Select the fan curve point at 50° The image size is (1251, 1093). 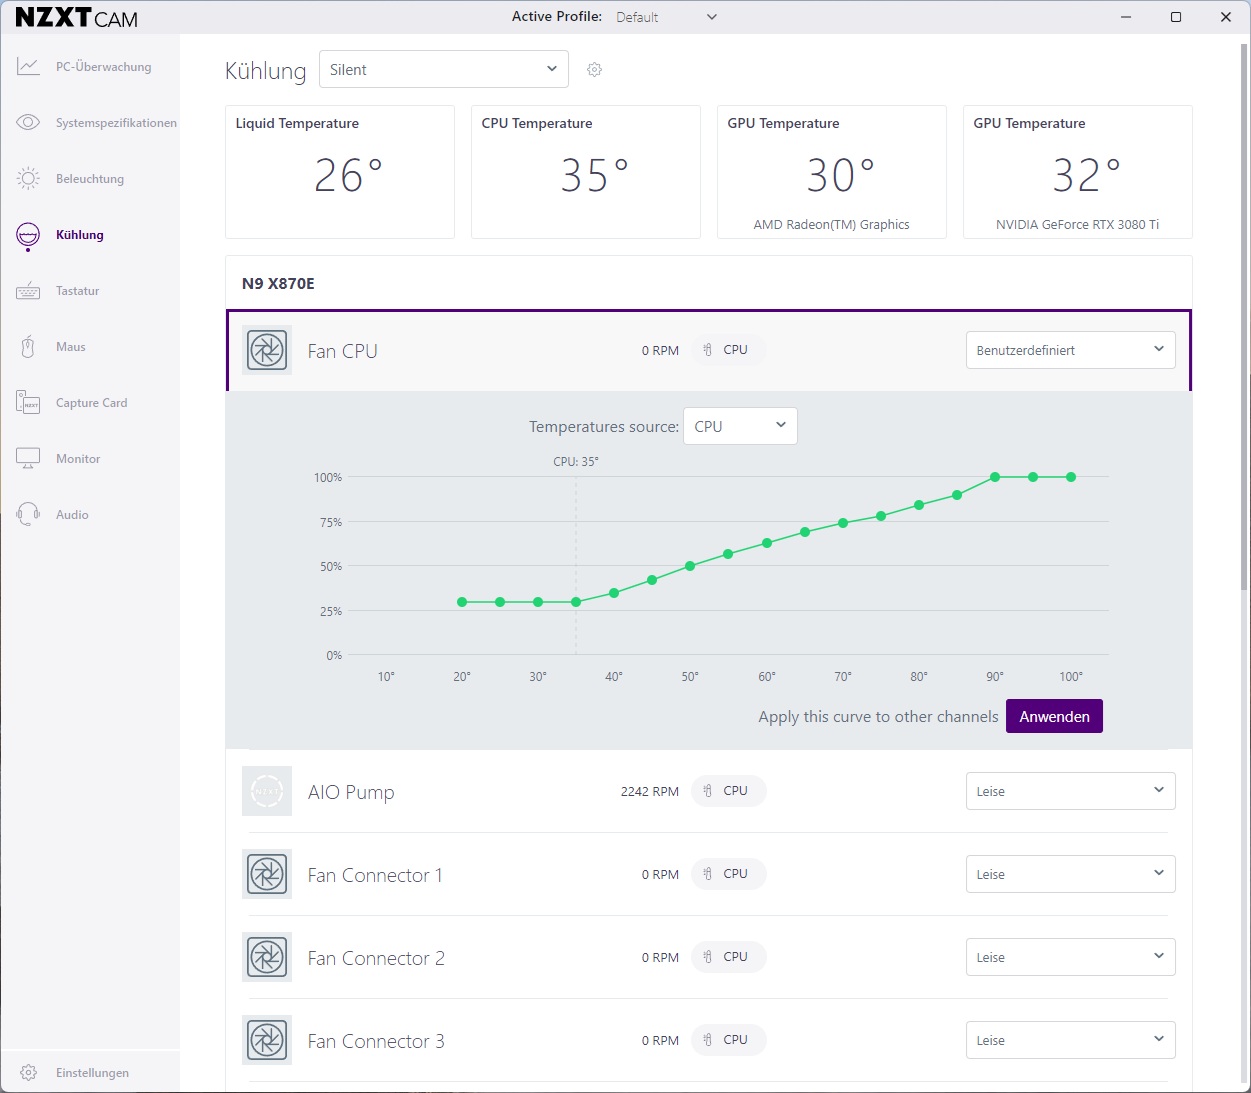[690, 567]
